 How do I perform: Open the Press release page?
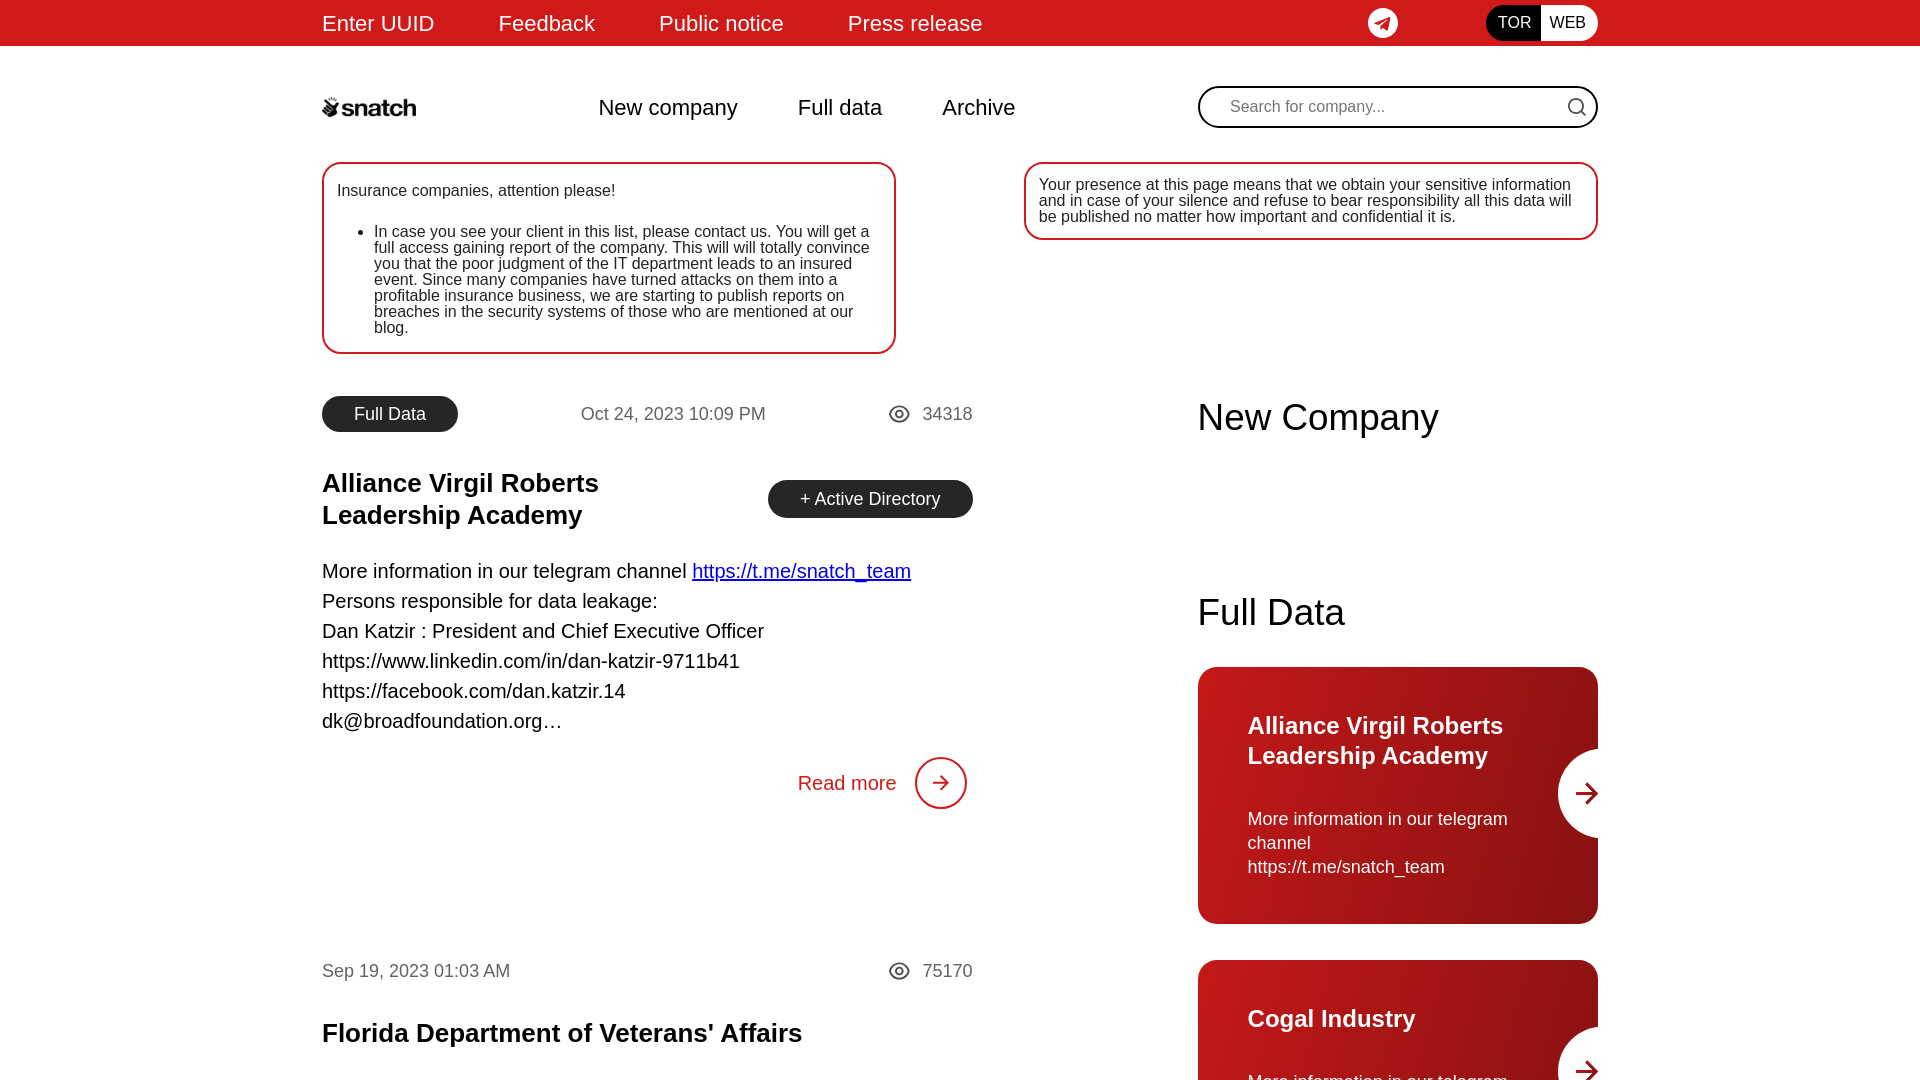[x=914, y=23]
